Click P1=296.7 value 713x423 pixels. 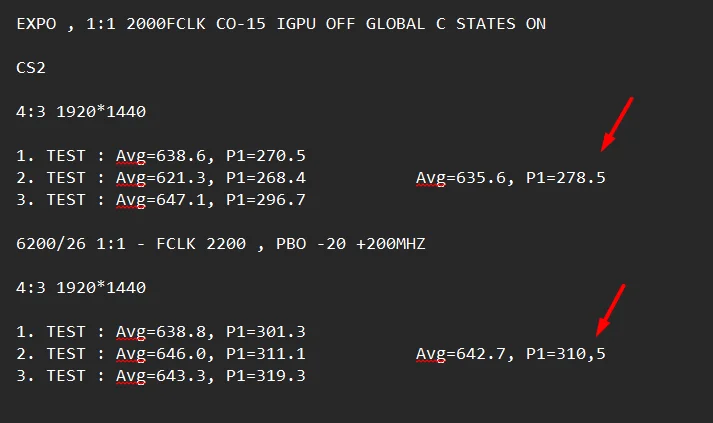[266, 200]
